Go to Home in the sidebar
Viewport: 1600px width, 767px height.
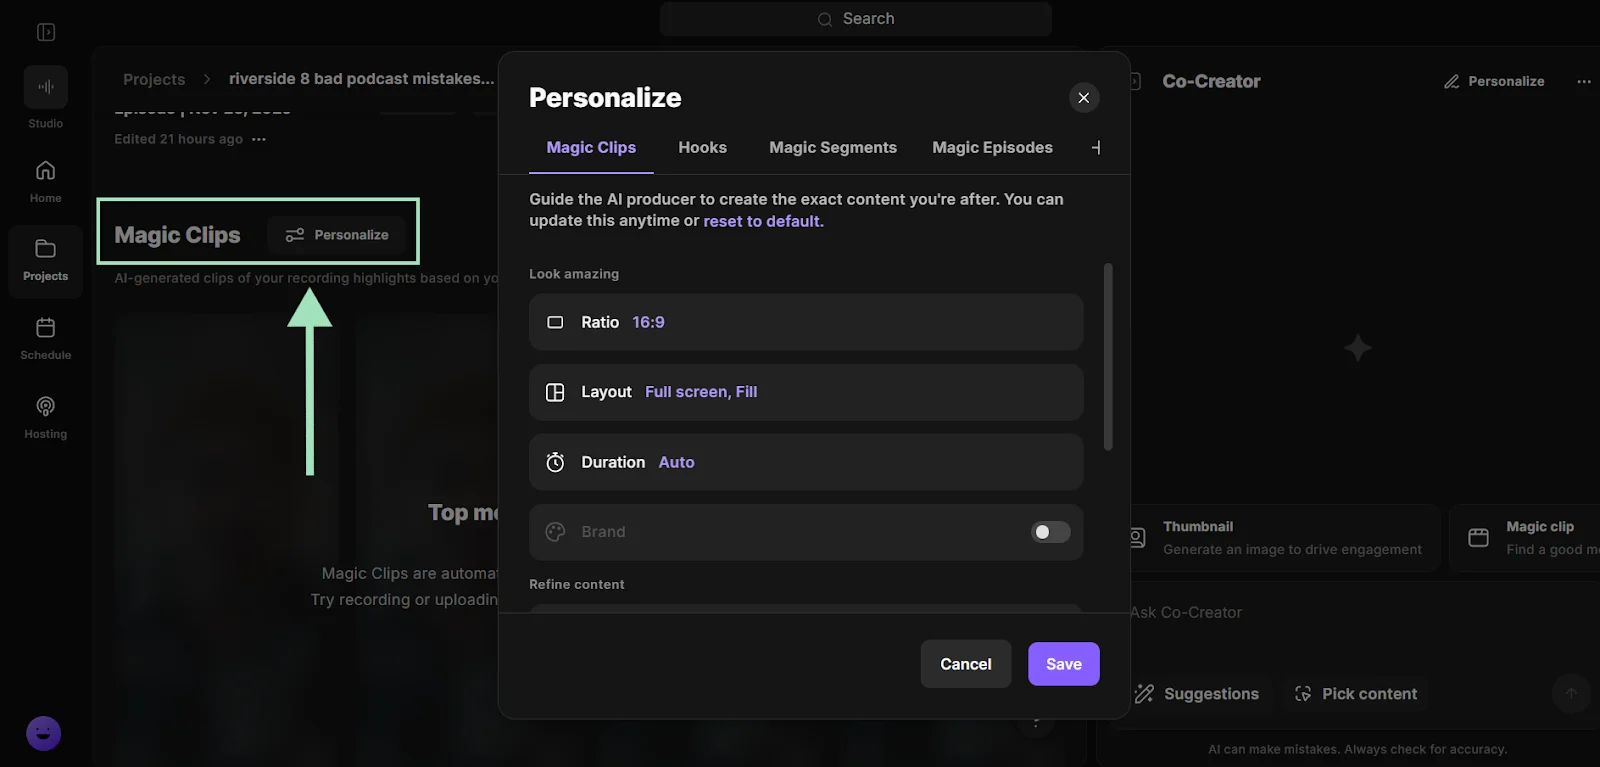46,181
